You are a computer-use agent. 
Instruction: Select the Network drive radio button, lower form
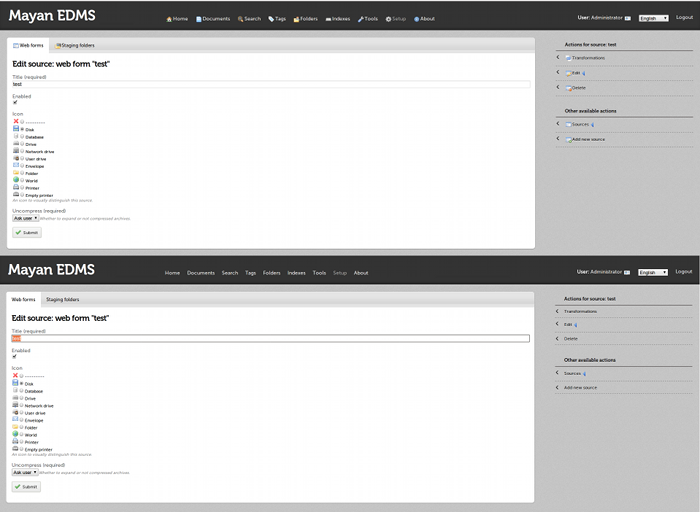(x=21, y=405)
